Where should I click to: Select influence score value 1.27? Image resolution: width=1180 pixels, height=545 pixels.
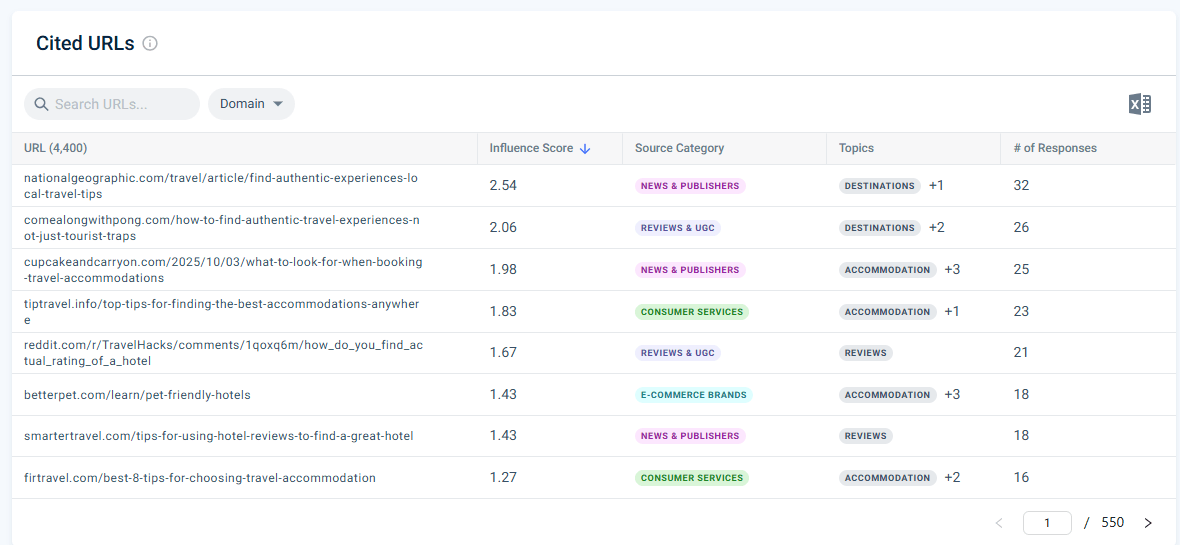503,478
